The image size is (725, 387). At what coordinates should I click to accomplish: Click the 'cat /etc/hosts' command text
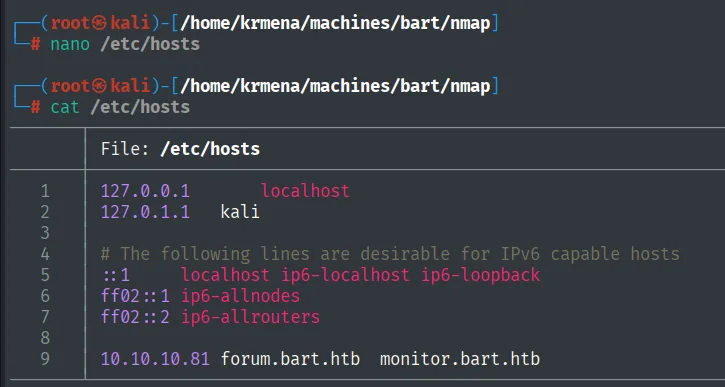120,107
